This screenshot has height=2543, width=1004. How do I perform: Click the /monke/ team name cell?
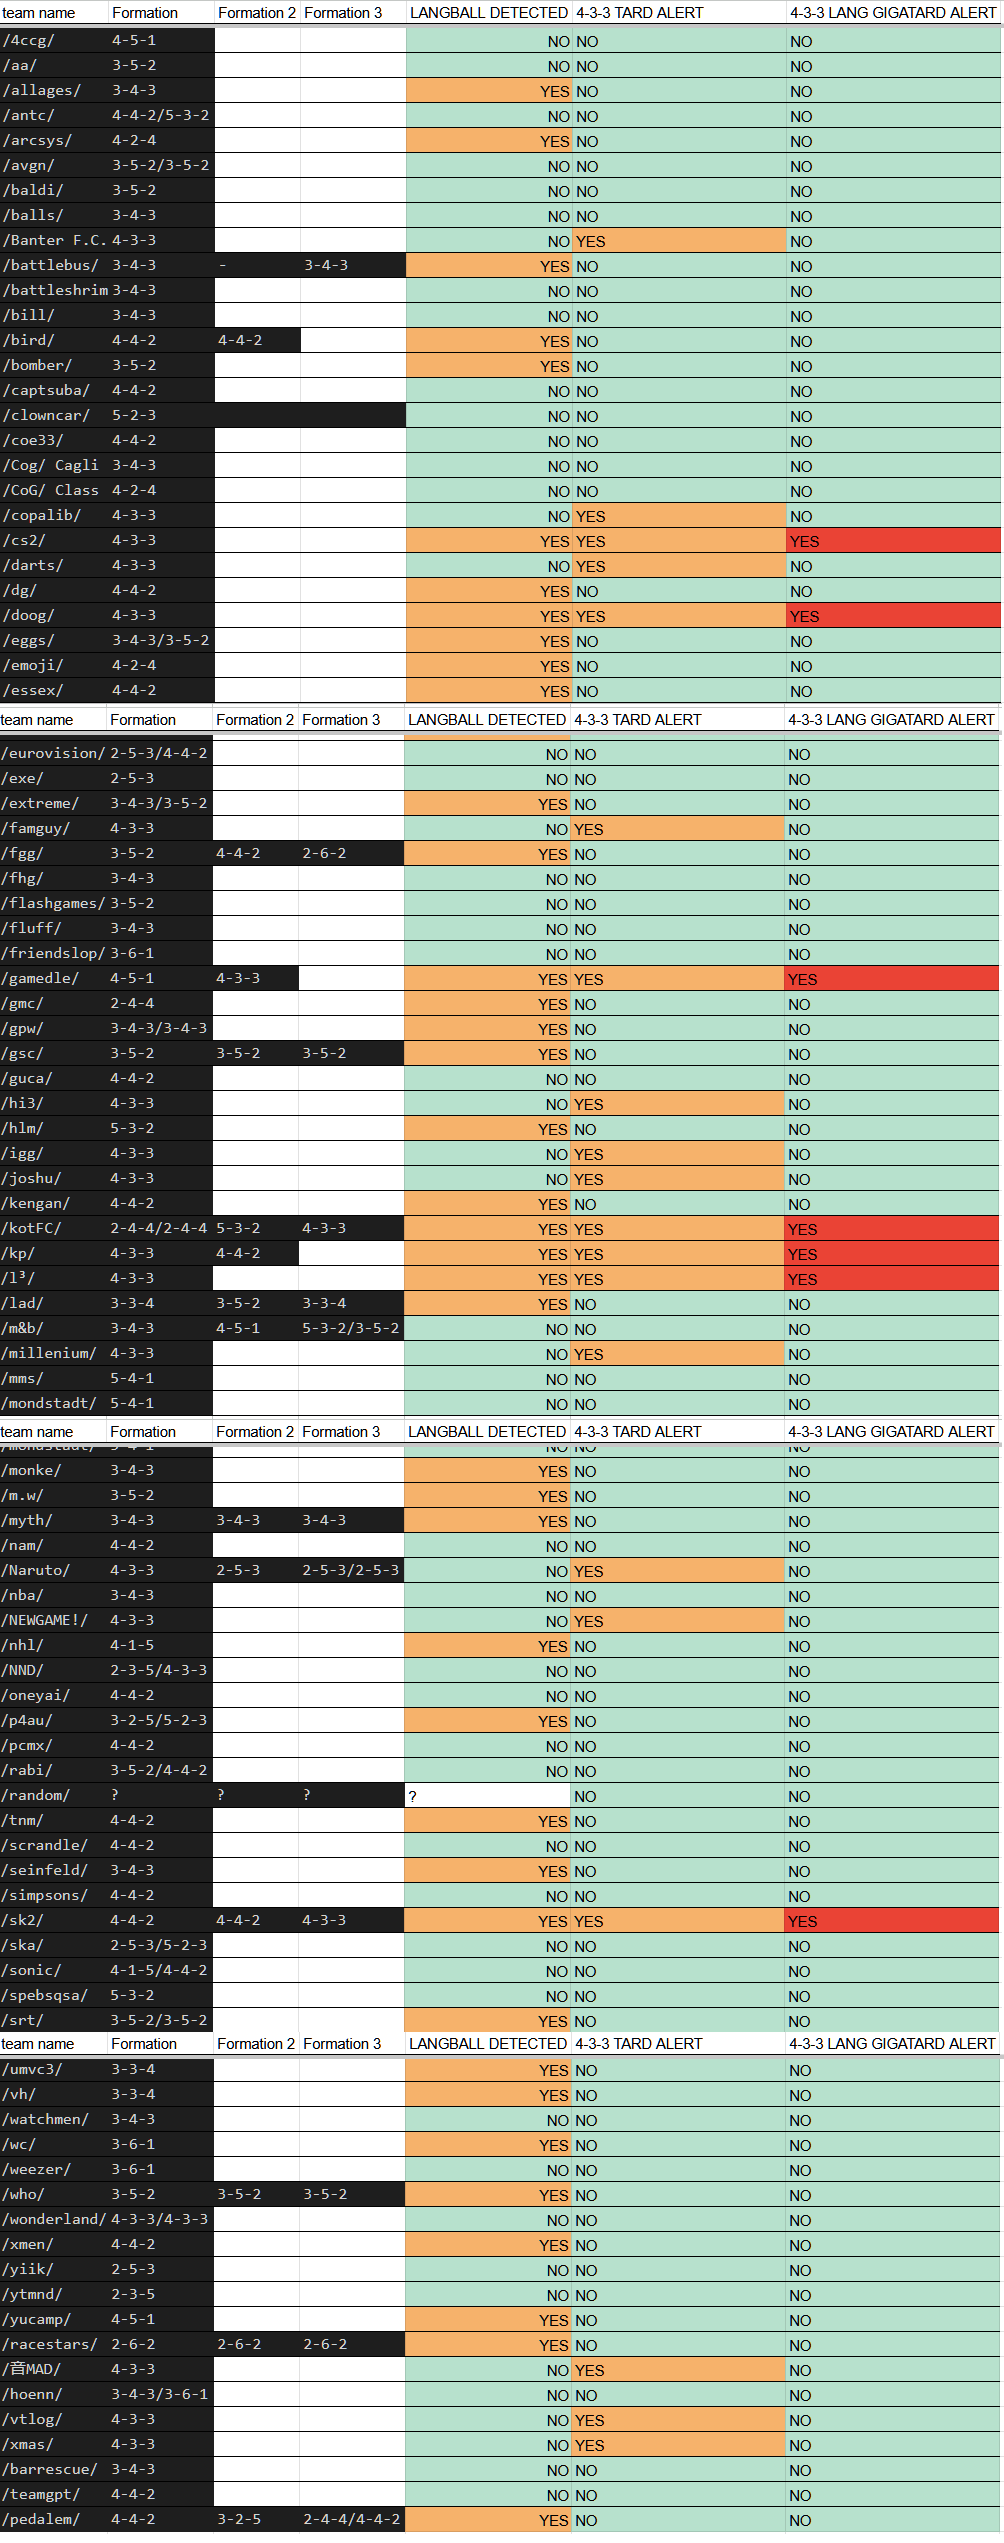[54, 1471]
